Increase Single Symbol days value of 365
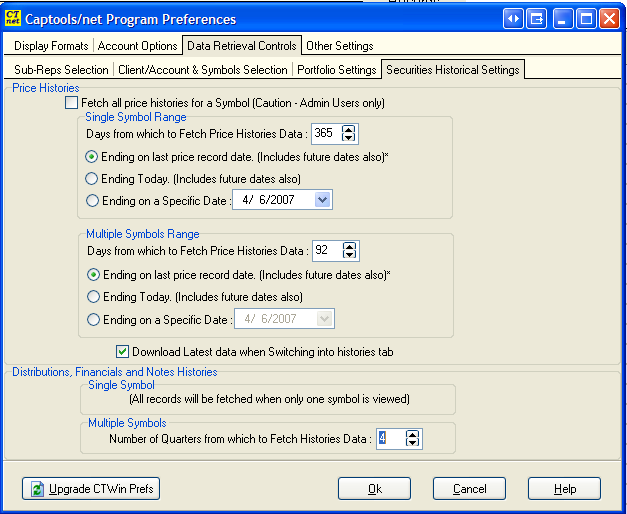Viewport: 627px width, 514px height. [x=349, y=129]
